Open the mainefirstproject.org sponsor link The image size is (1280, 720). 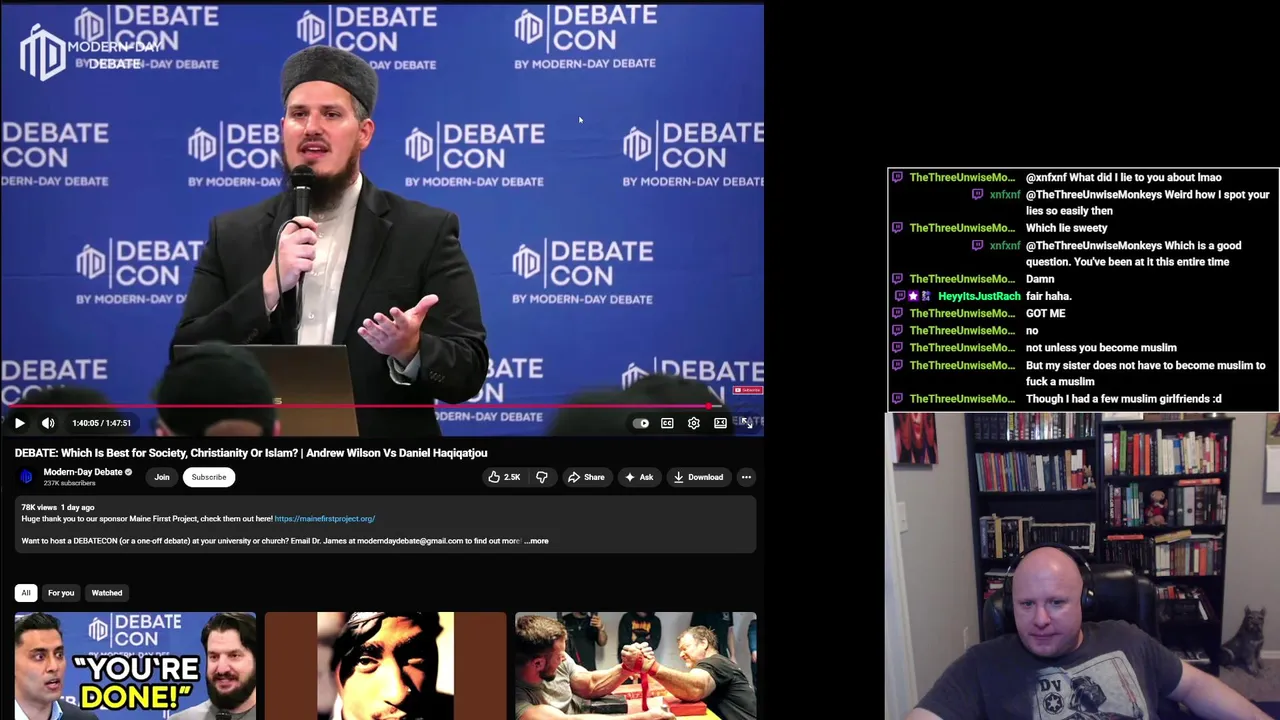pos(325,519)
